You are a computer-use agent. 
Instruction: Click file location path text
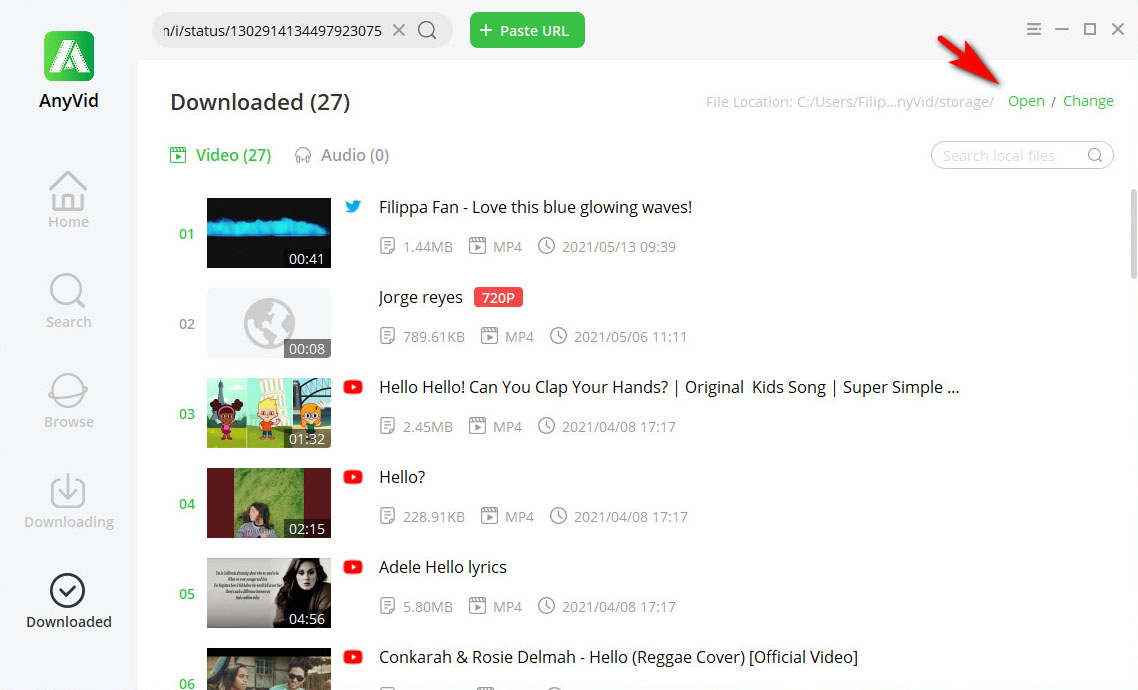pos(850,102)
